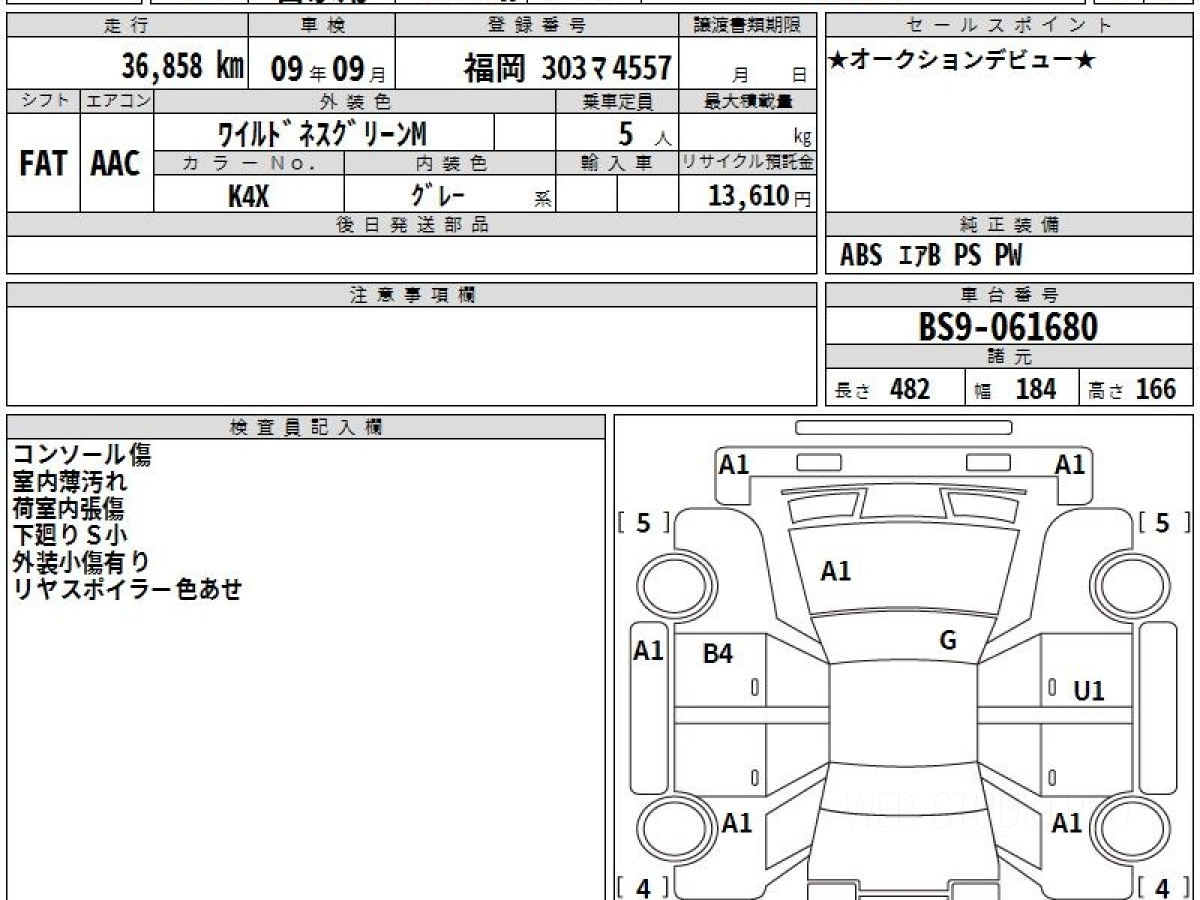Click the rear-left wheel circle on diagram
The width and height of the screenshot is (1200, 900).
coord(670,830)
